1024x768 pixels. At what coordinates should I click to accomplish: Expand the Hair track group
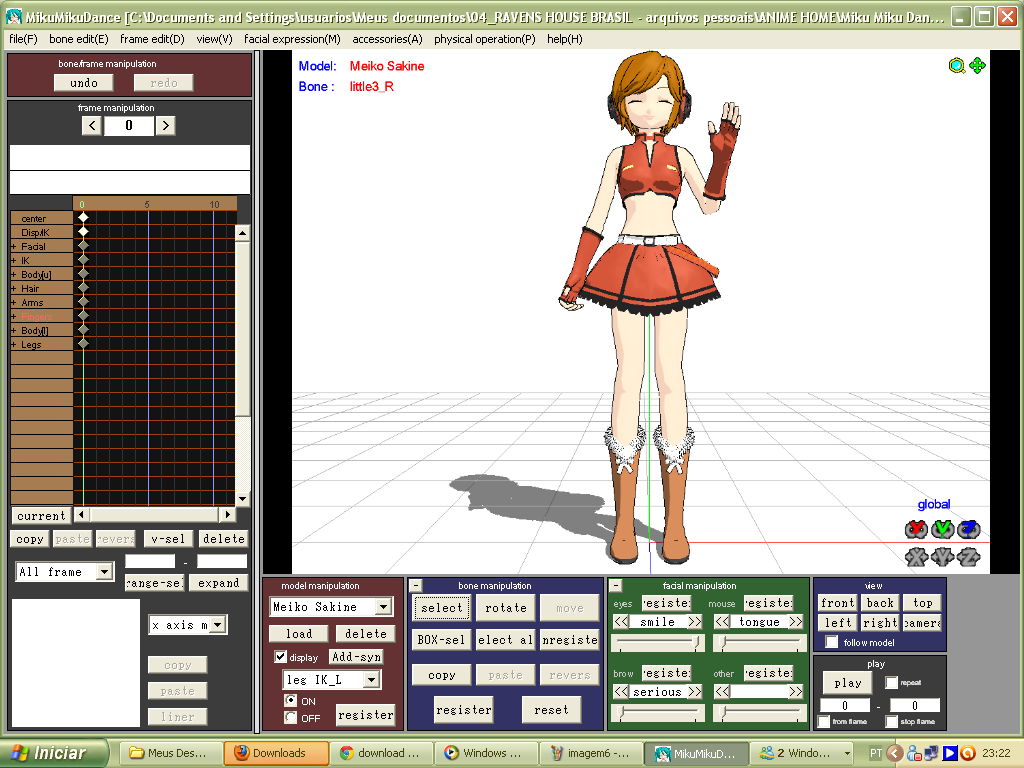pos(14,289)
